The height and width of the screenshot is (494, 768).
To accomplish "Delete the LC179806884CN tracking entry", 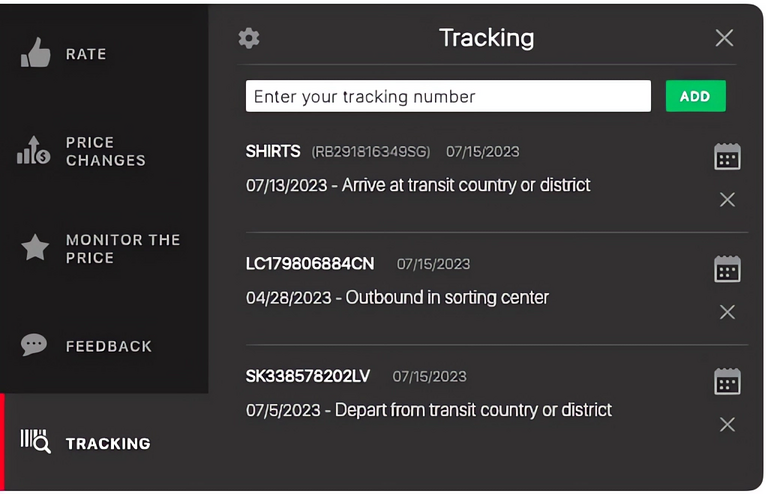I will click(727, 312).
